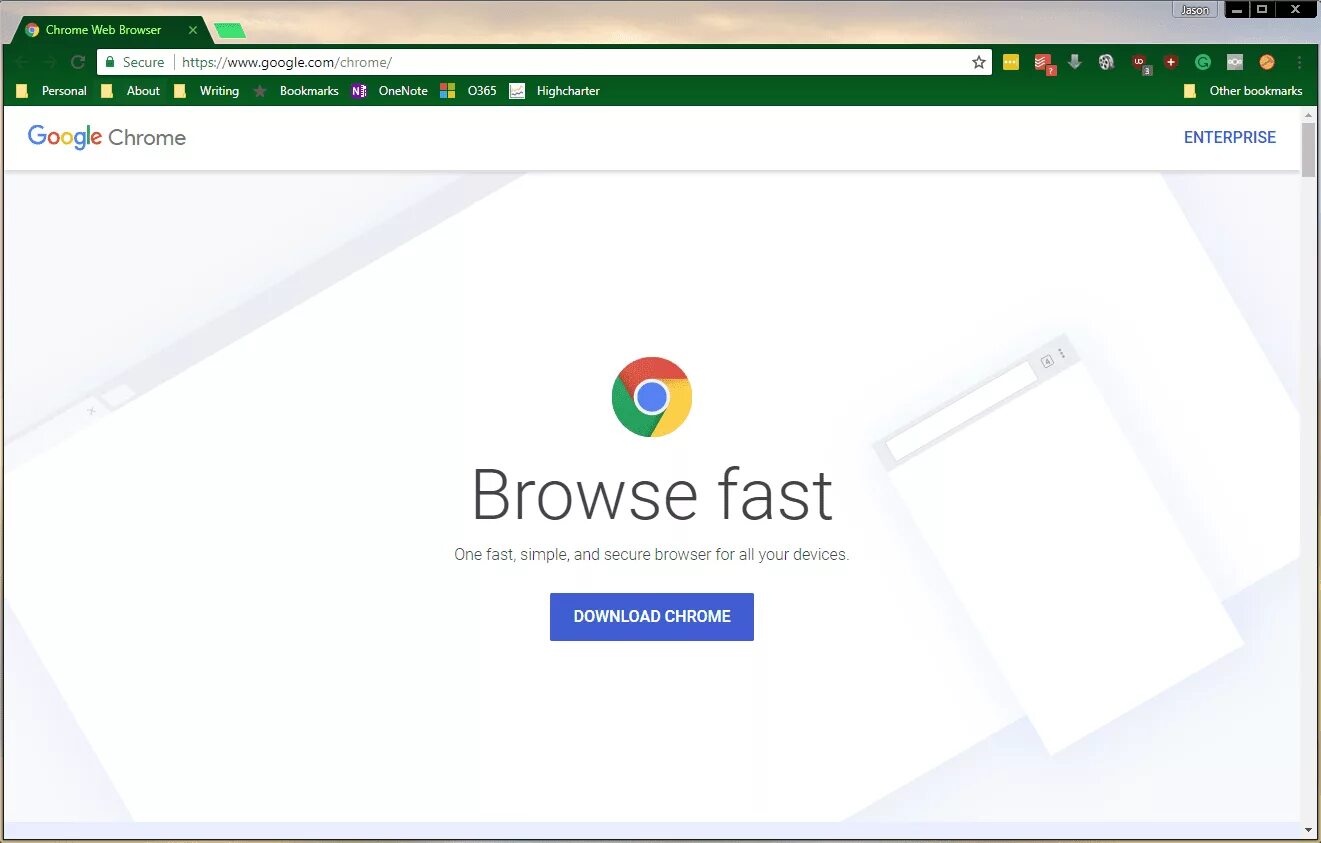Open a new tab with the tab button
Image resolution: width=1321 pixels, height=843 pixels.
click(228, 29)
